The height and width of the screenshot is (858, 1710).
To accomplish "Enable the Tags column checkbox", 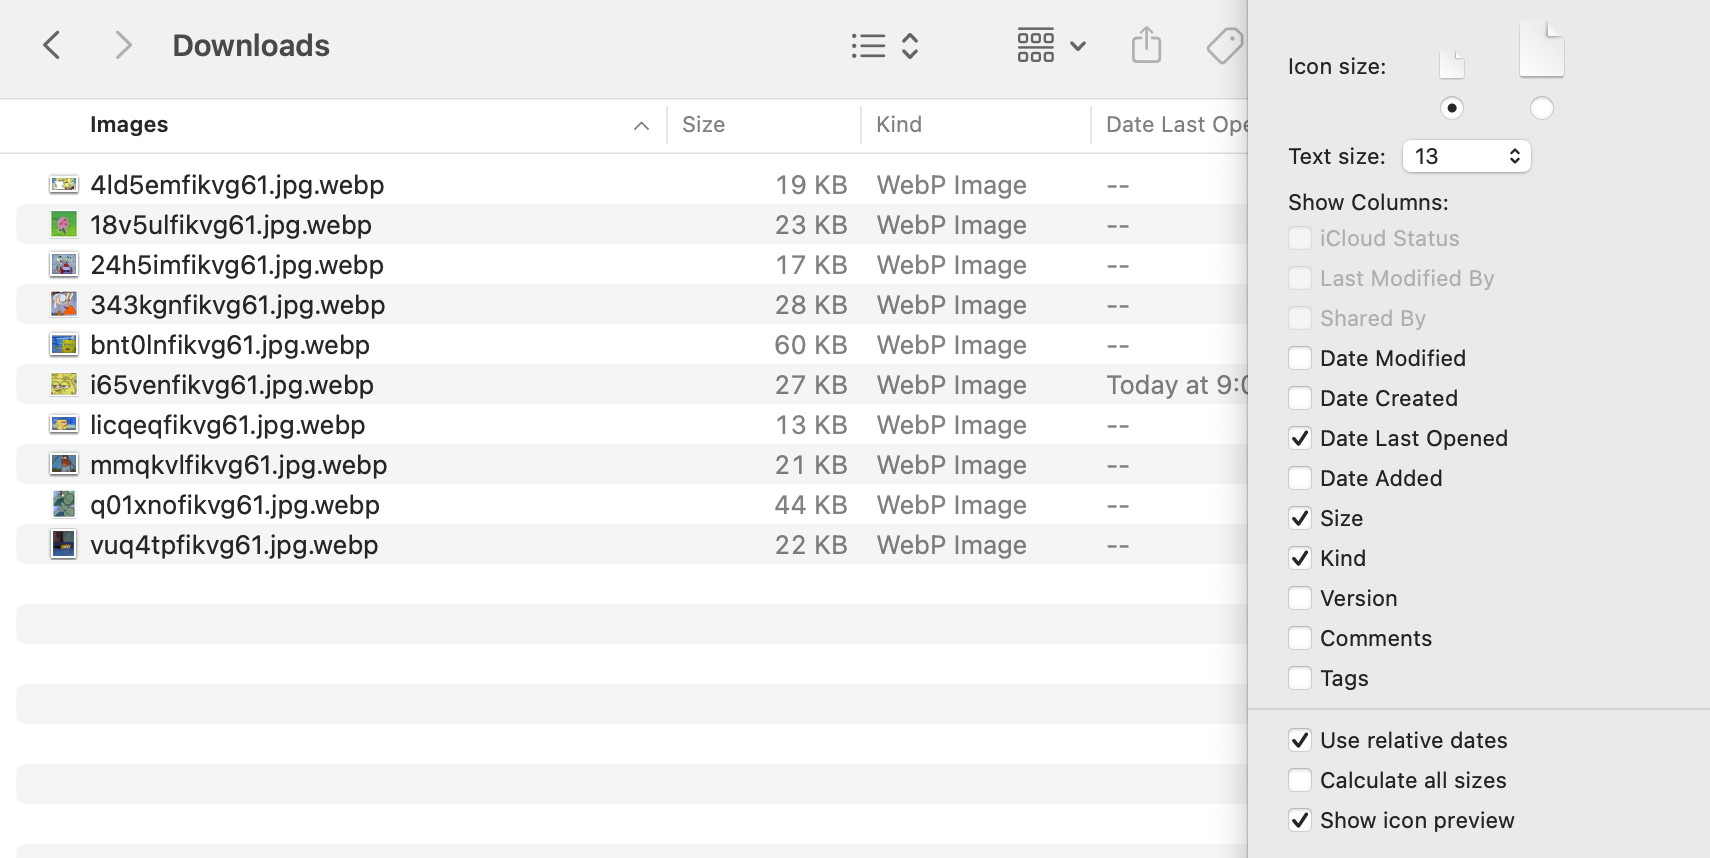I will click(1300, 678).
